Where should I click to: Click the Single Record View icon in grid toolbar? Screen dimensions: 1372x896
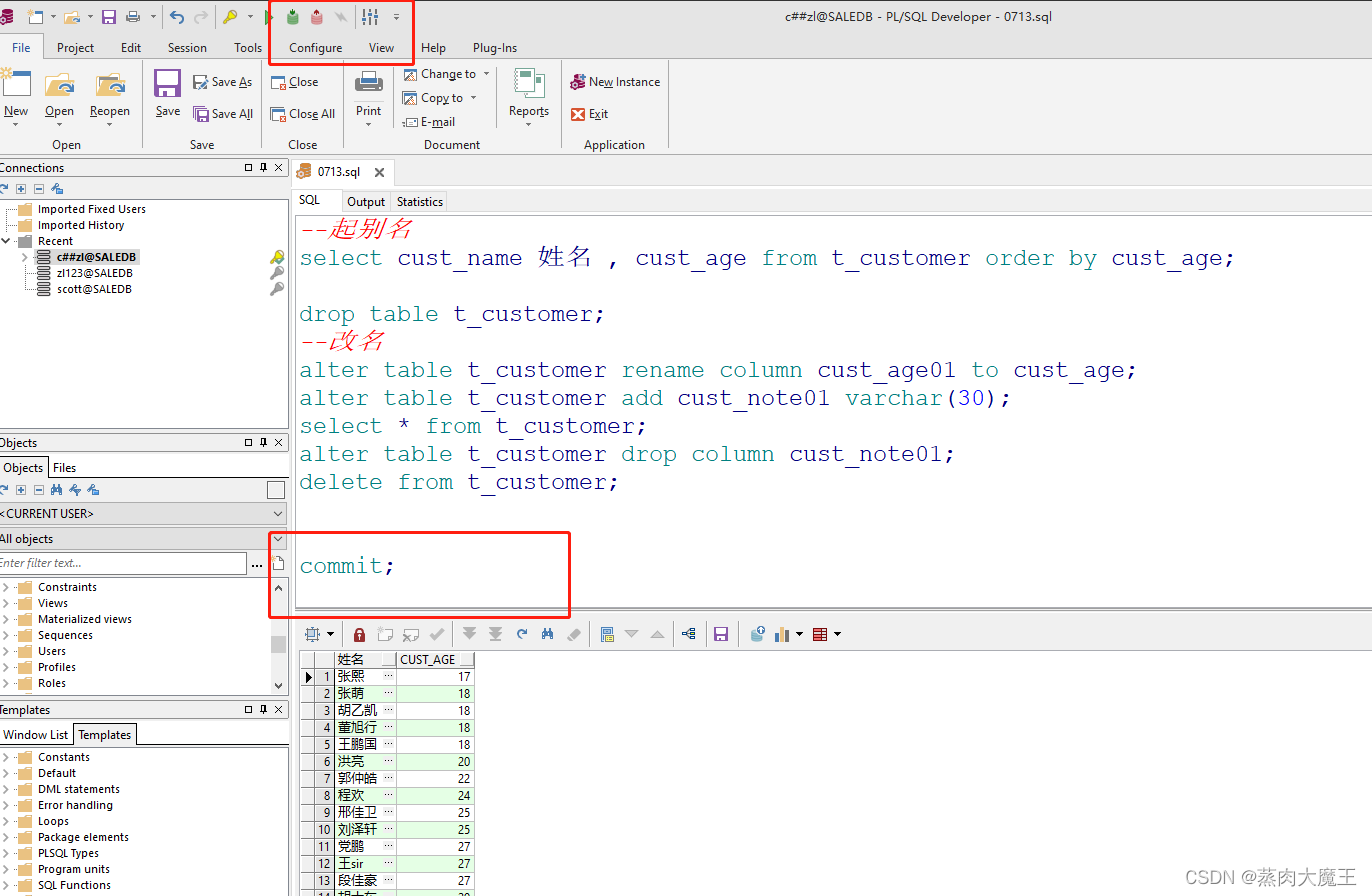pos(607,634)
